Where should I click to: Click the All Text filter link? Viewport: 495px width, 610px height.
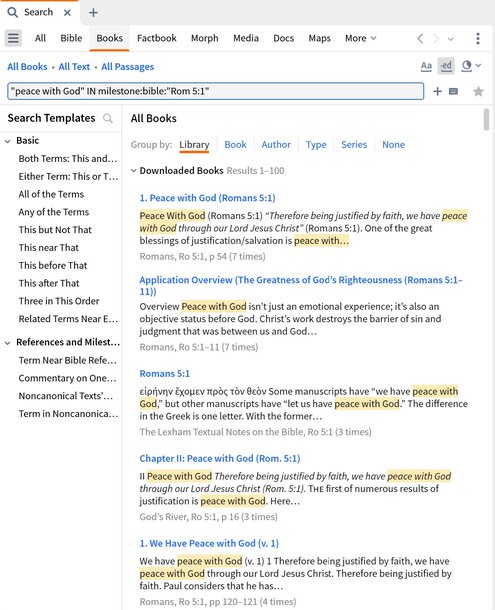[74, 67]
